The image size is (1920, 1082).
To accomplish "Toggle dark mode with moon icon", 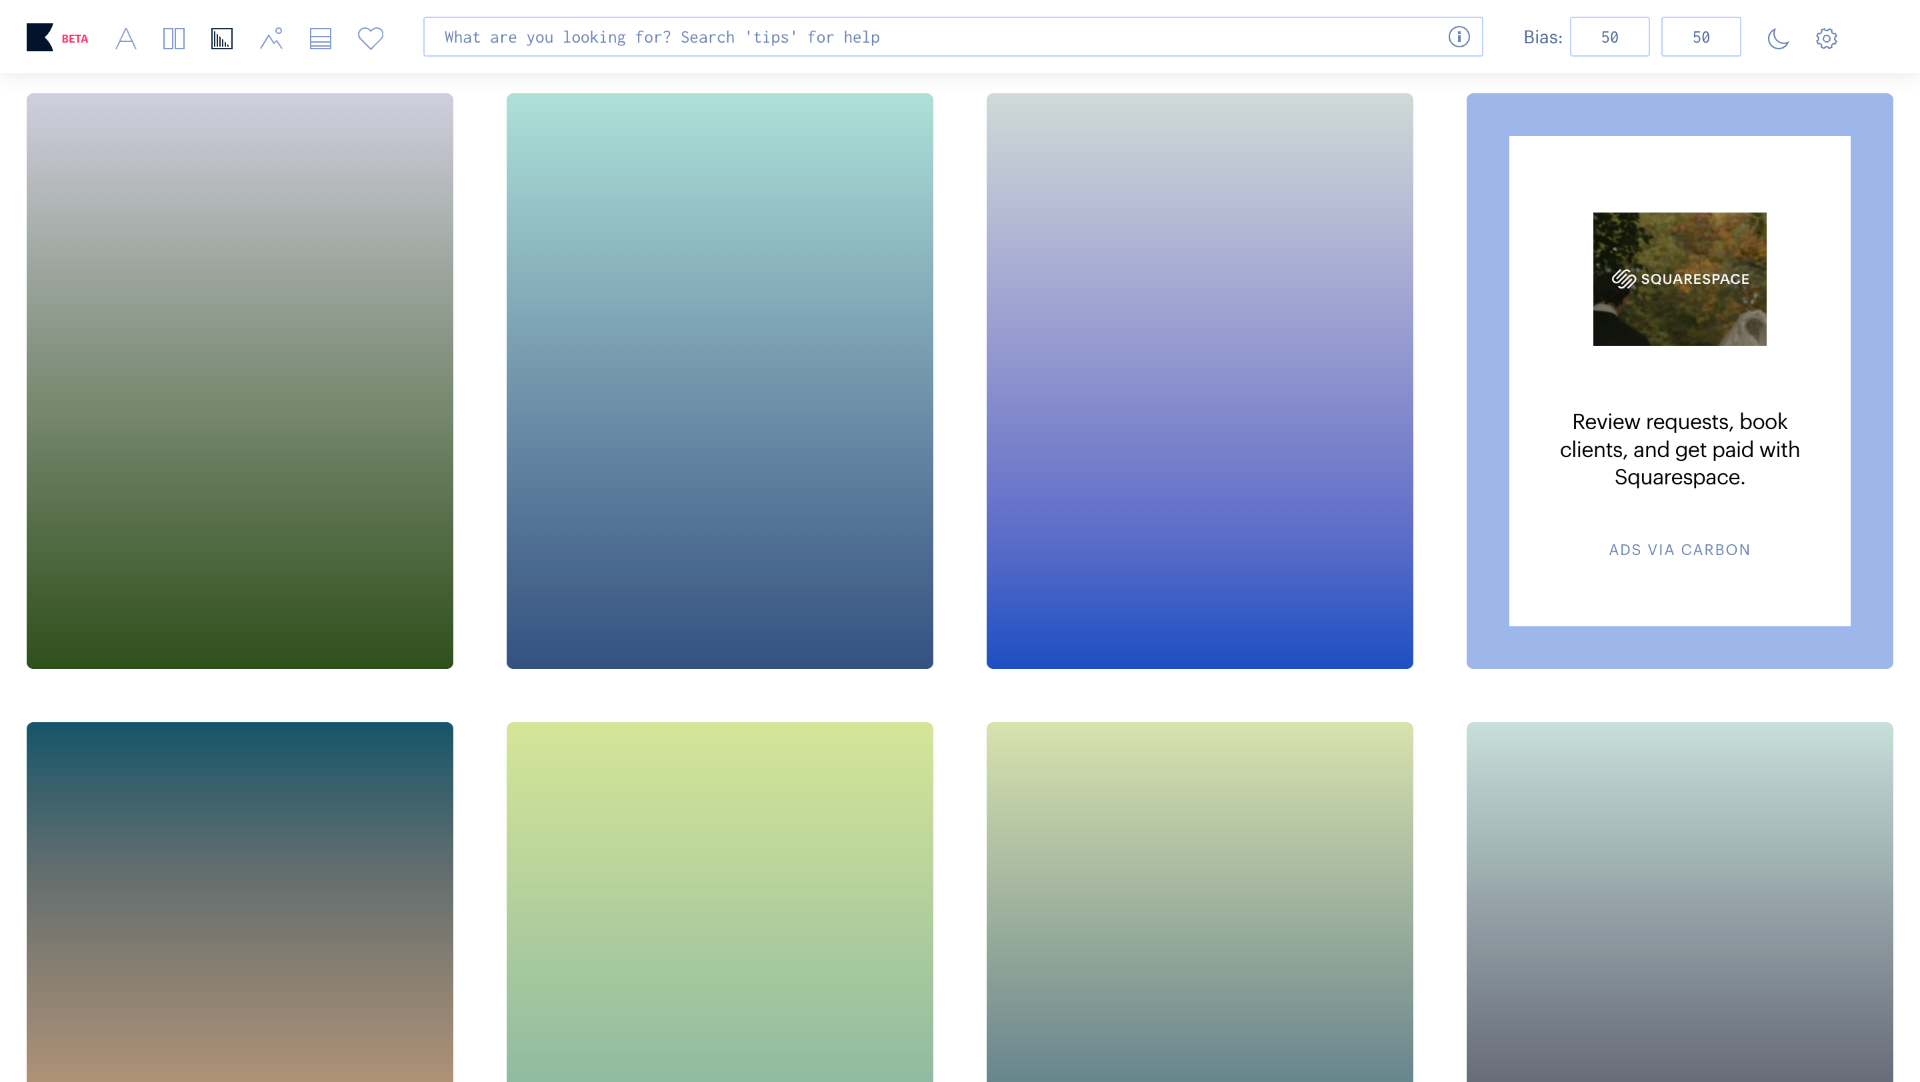I will [x=1778, y=39].
